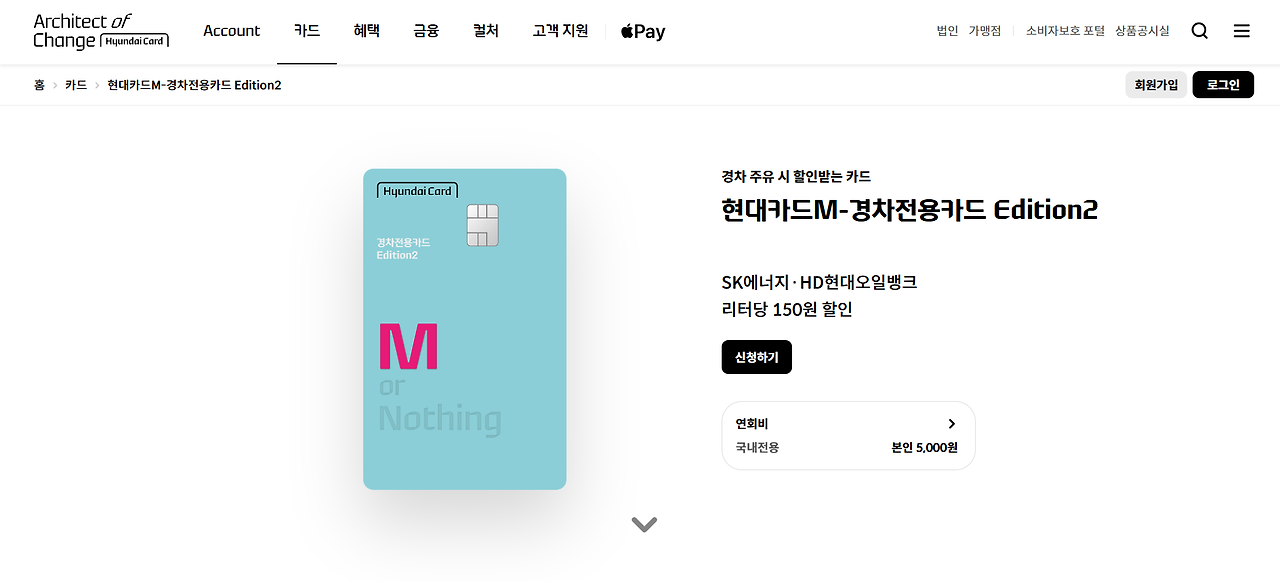This screenshot has width=1280, height=582.
Task: Click the Architect of Change Hyundai Card logo
Action: 101,31
